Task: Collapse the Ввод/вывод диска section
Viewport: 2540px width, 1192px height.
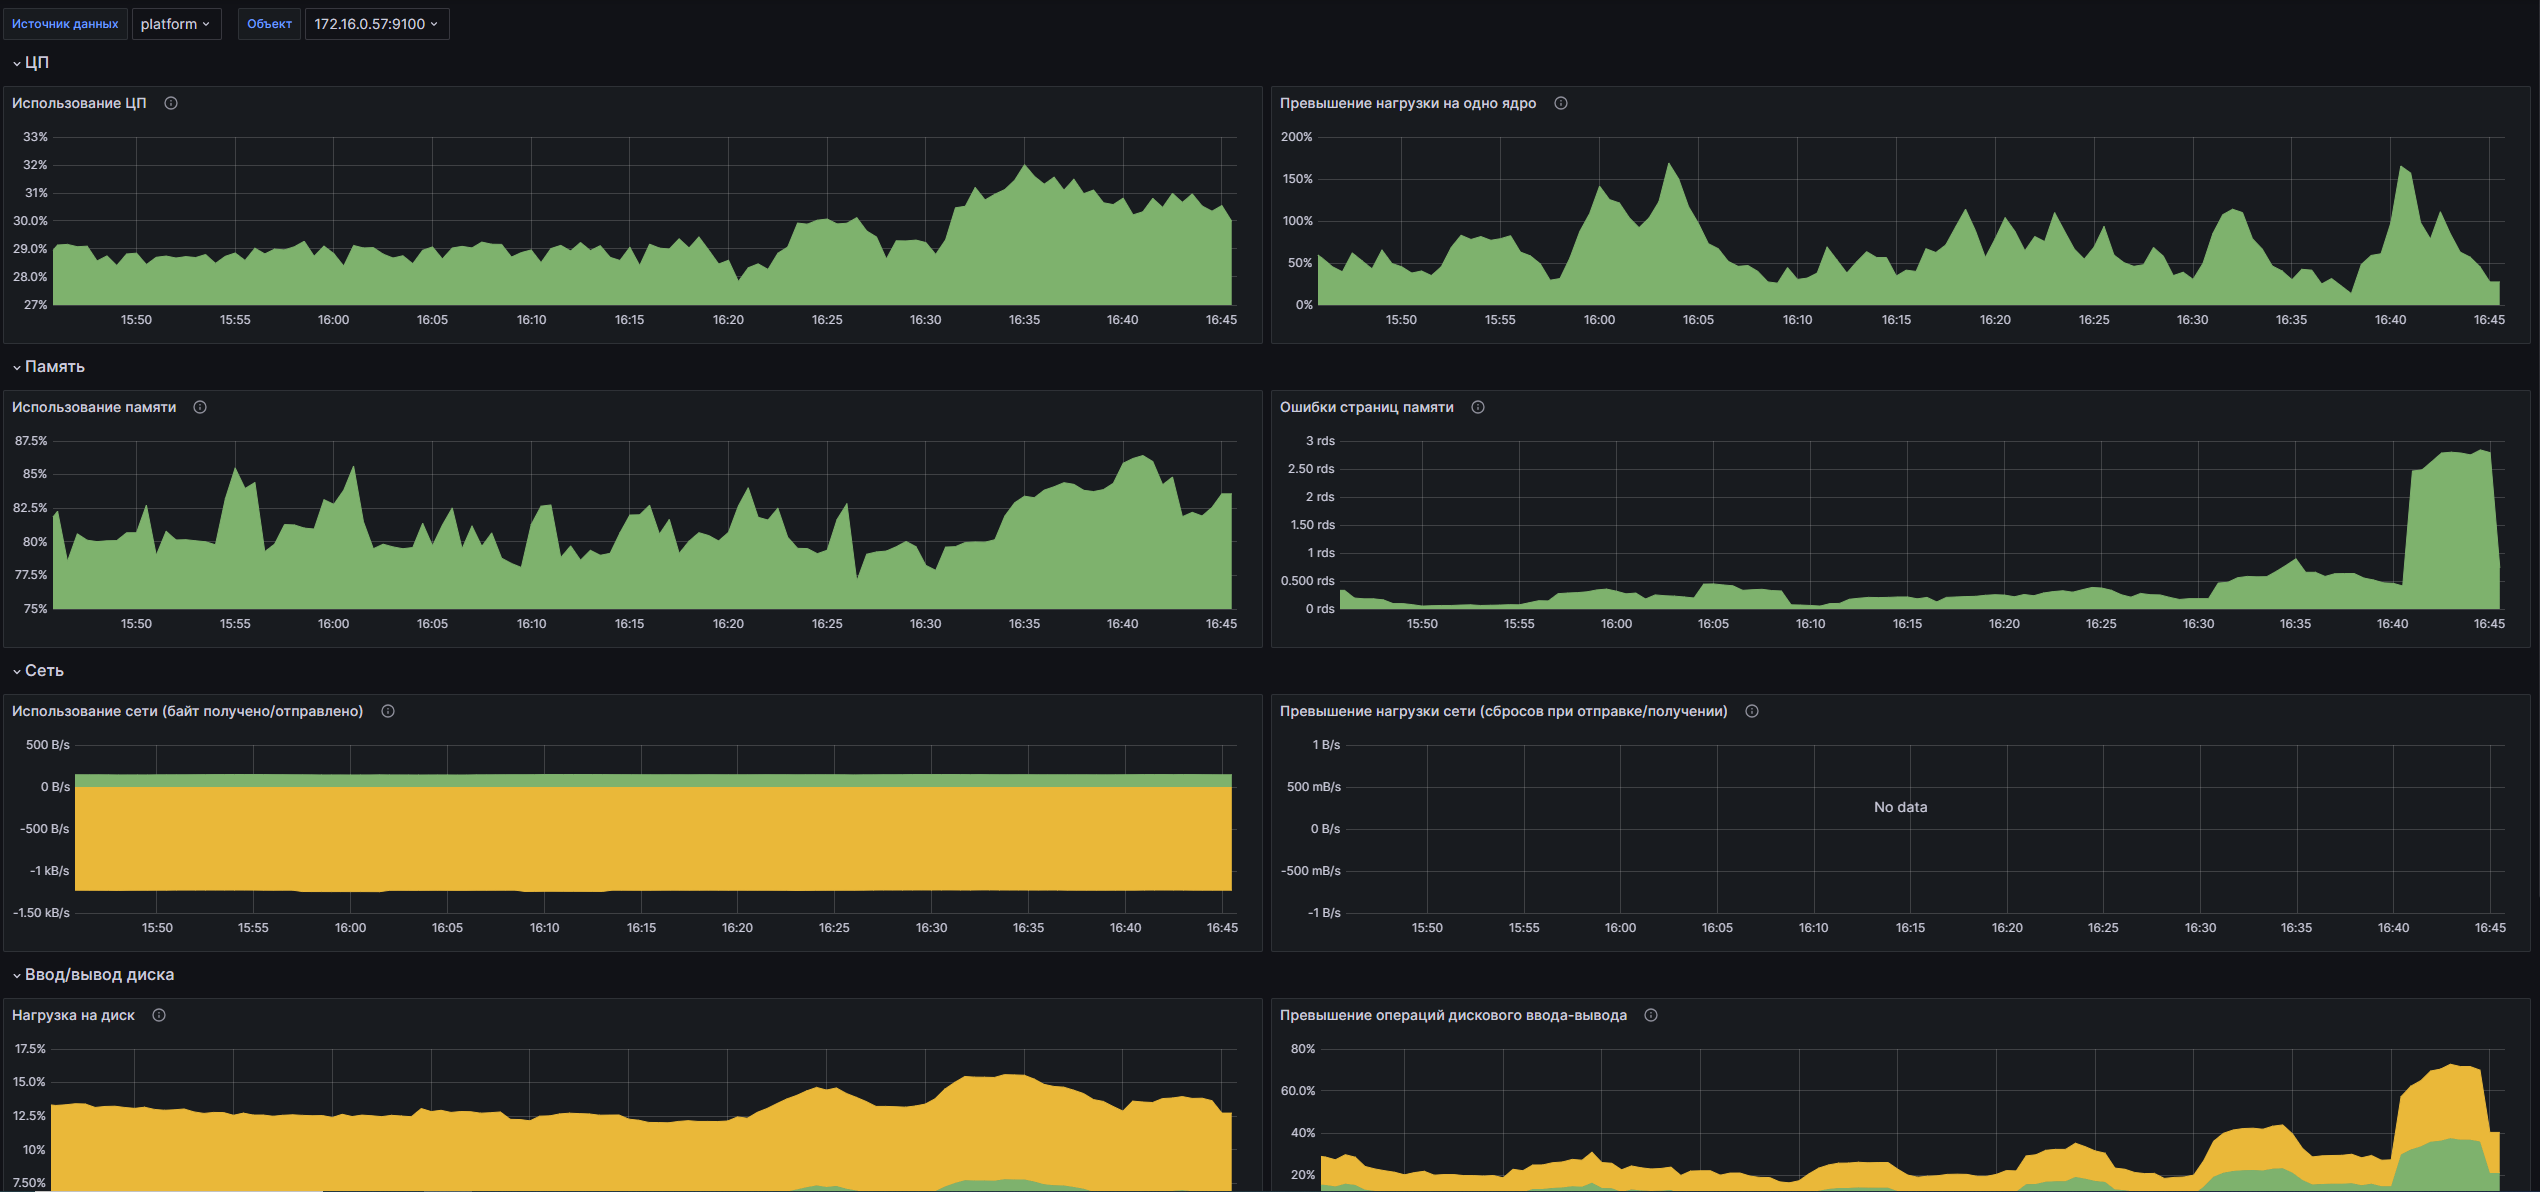Action: 93,975
